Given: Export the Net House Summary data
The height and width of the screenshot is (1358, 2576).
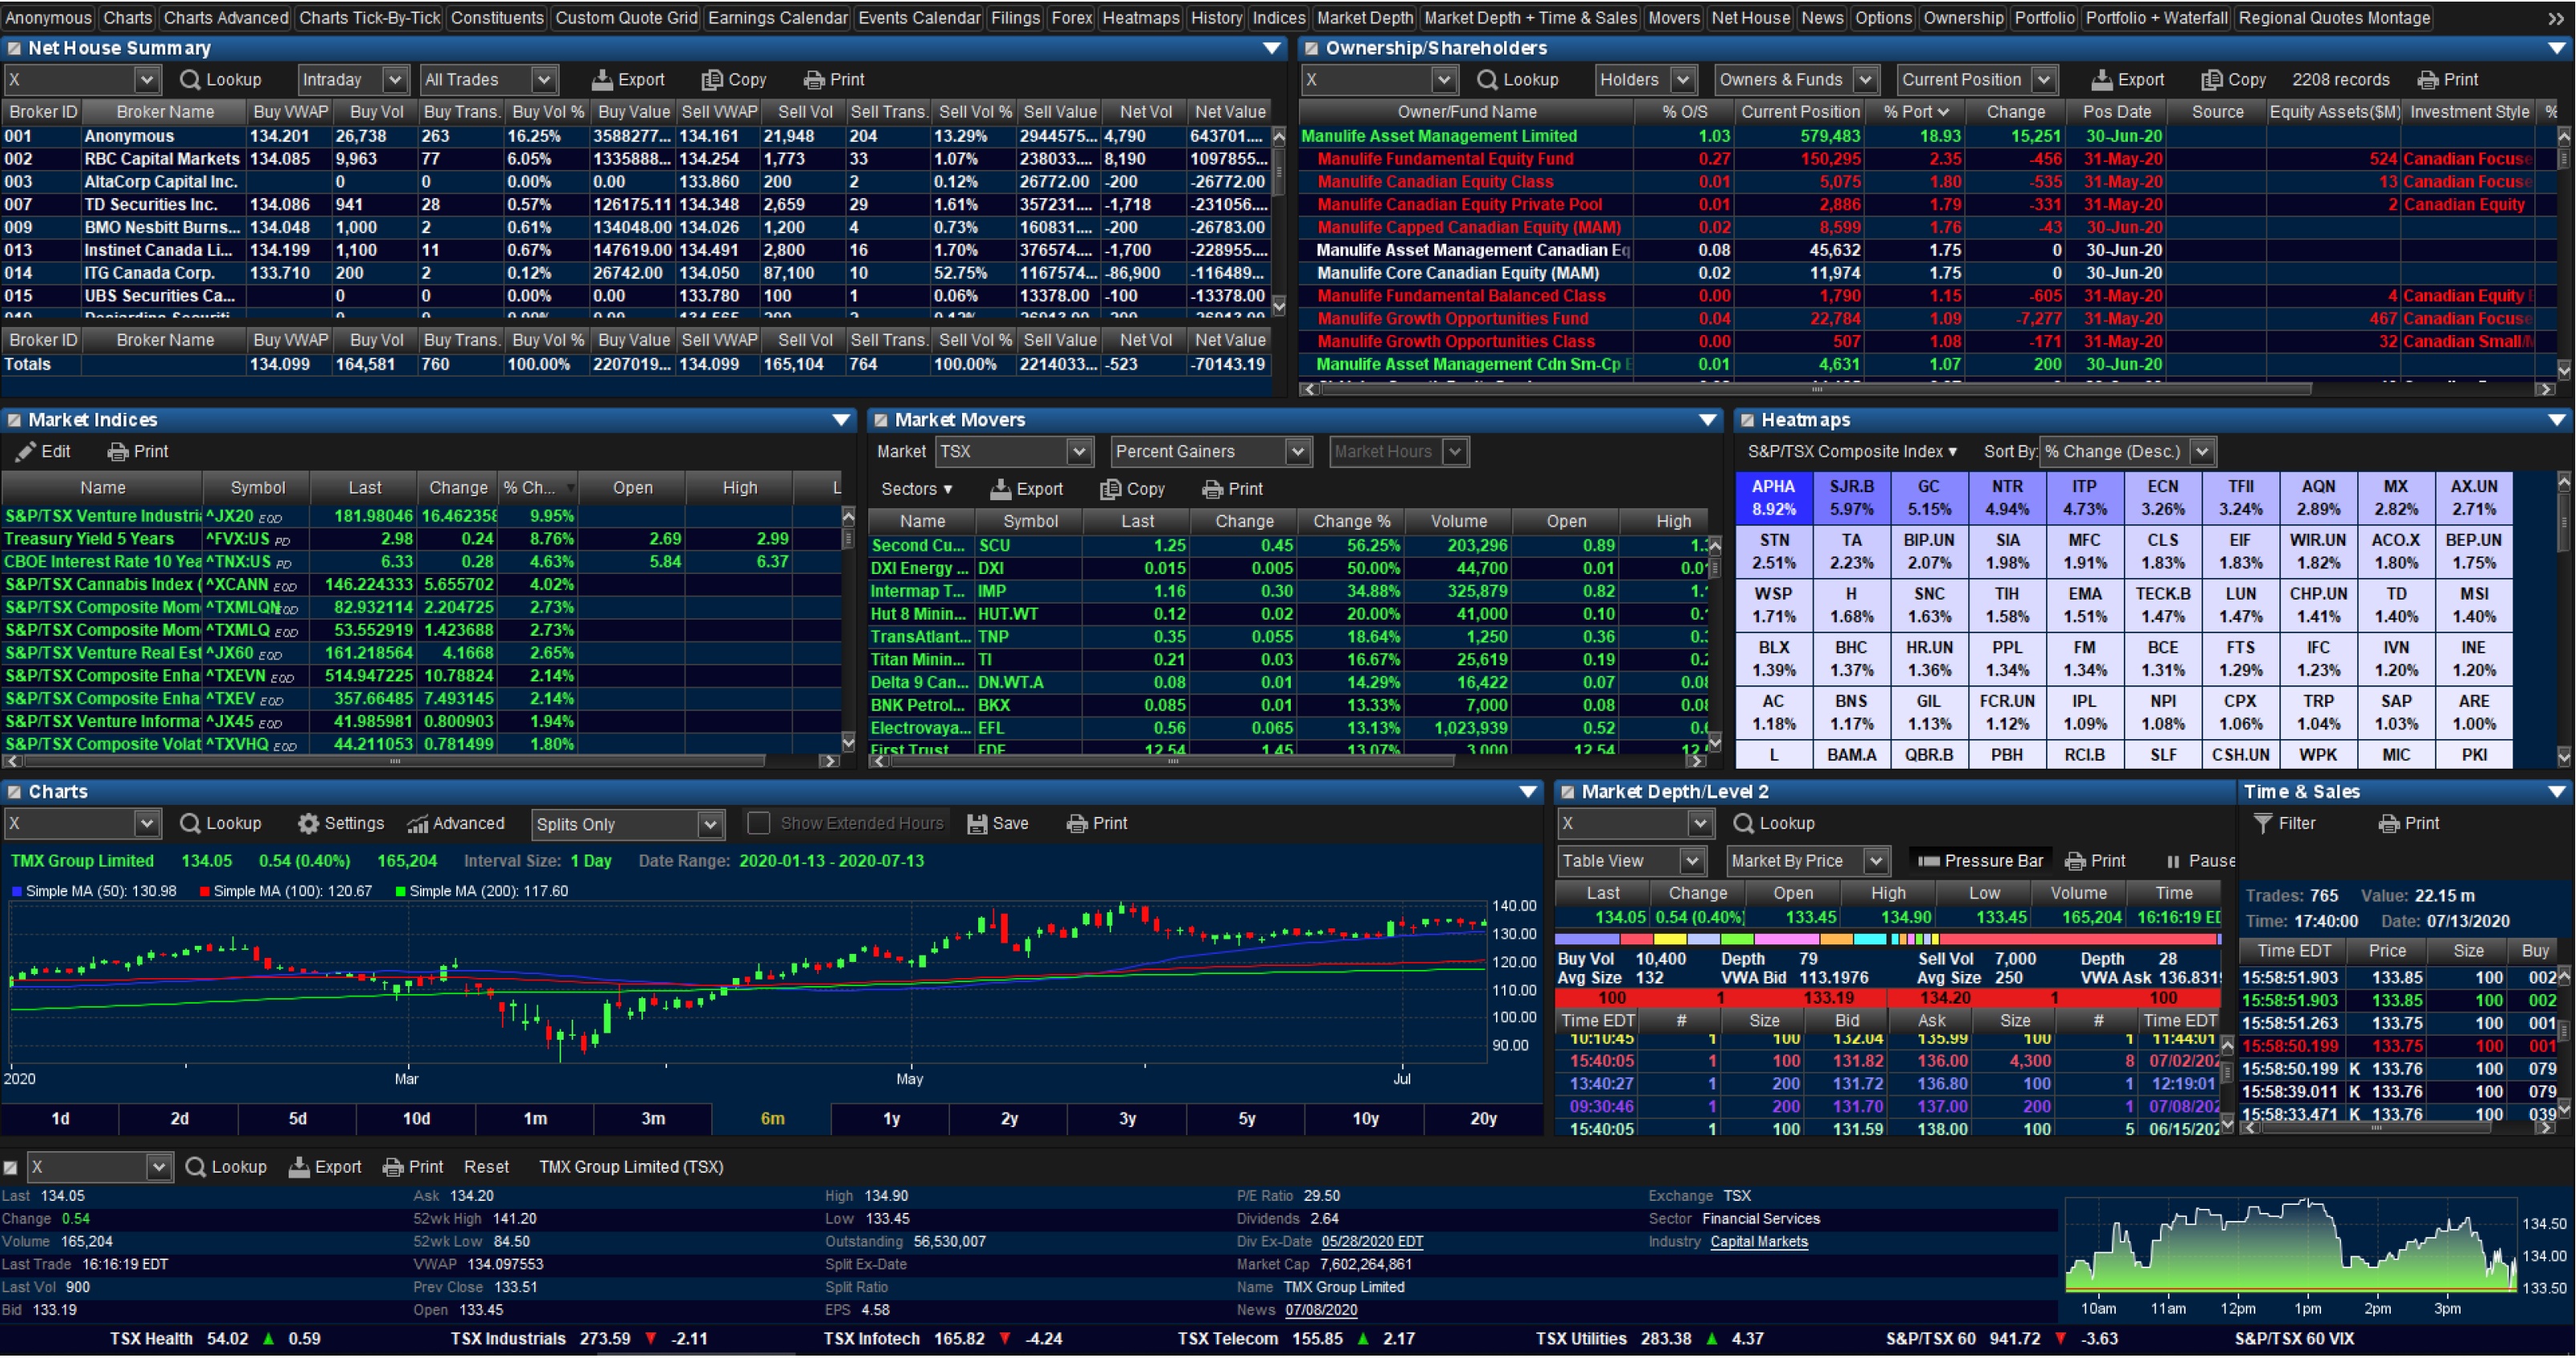Looking at the screenshot, I should pos(628,79).
